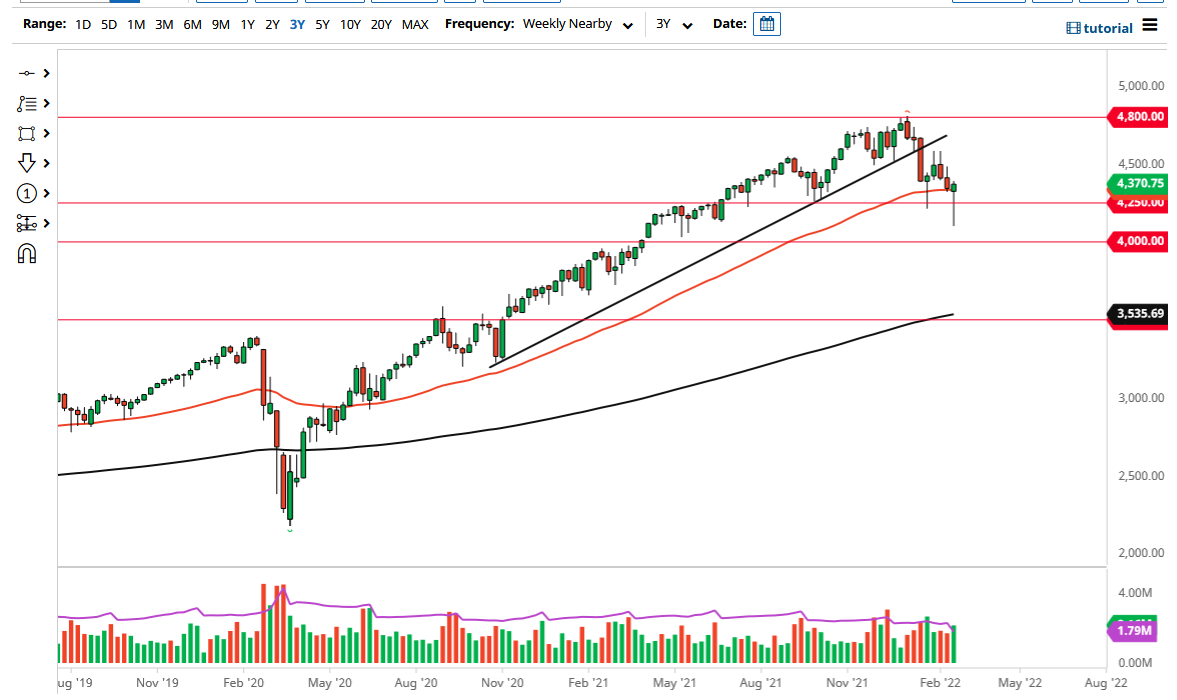Select the rectangle shape tool

click(x=26, y=133)
